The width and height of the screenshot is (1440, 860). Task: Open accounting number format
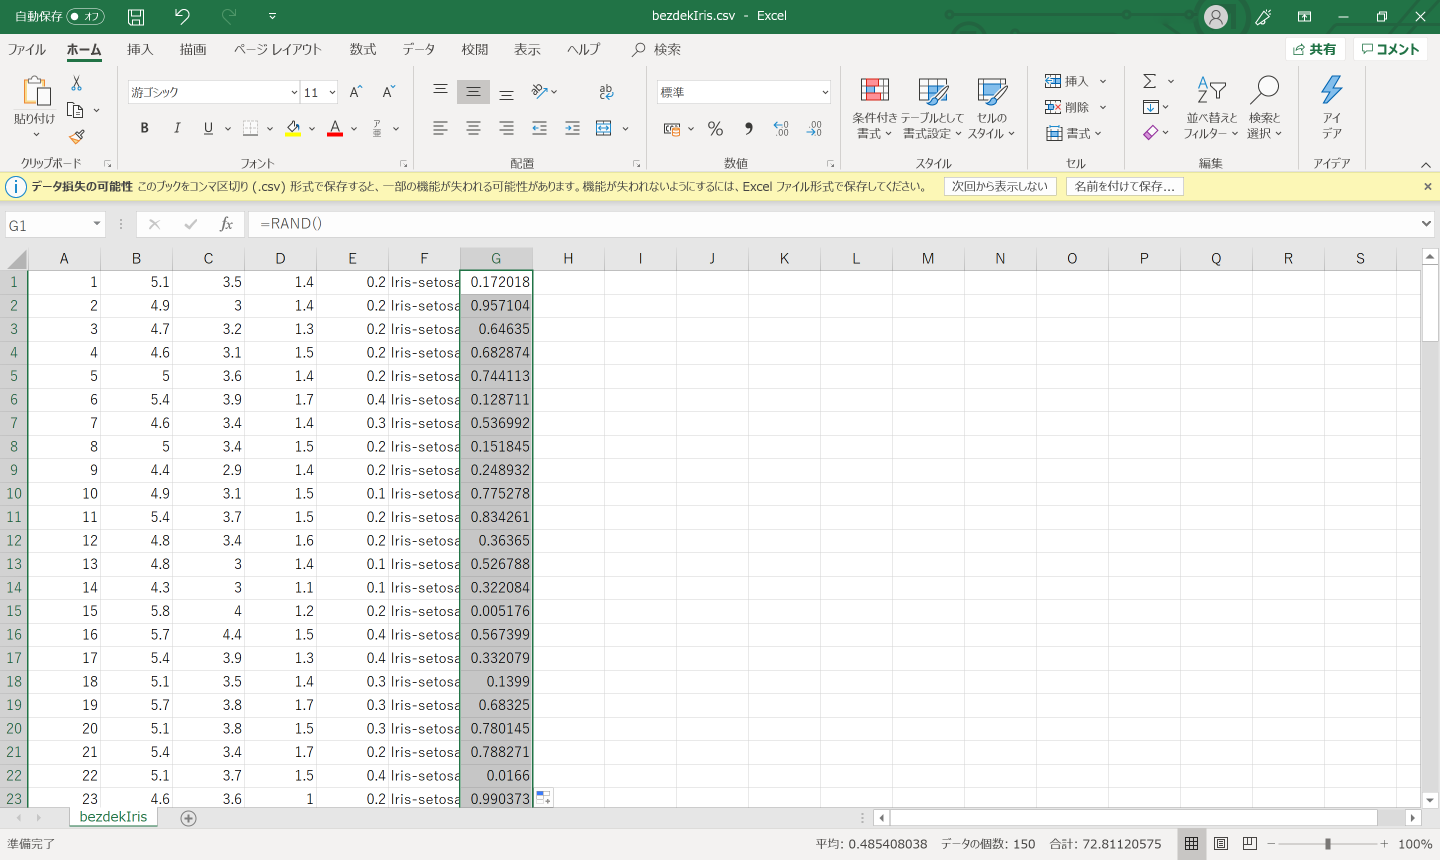click(672, 128)
